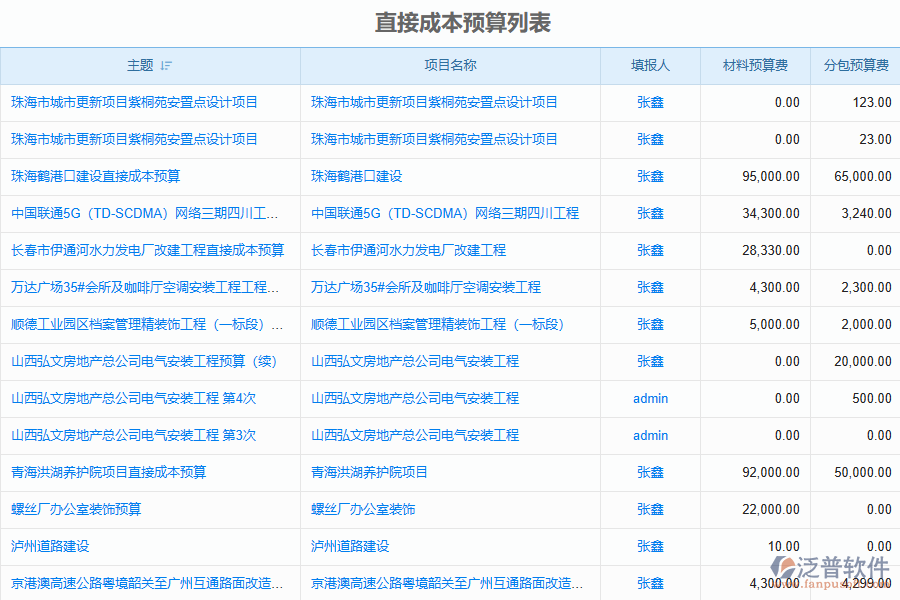
Task: Open project 万达广场35#会所及咖啡厅空调安装工程
Action: pyautogui.click(x=426, y=287)
